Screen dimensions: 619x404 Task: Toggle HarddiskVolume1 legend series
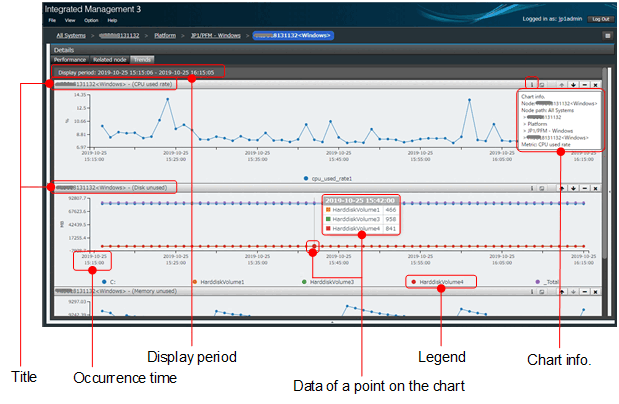[218, 282]
